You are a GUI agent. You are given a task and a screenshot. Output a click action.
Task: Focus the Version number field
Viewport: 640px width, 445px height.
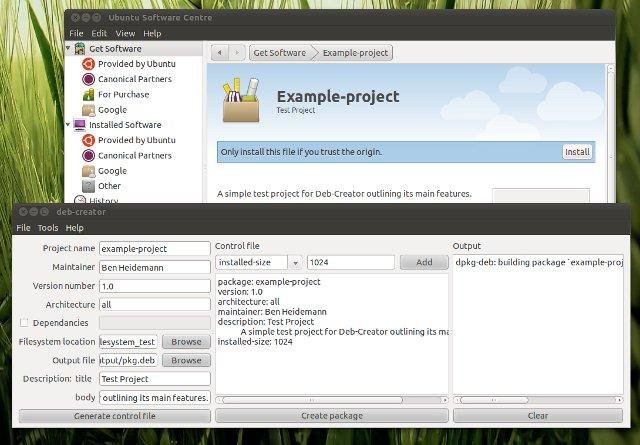click(155, 286)
